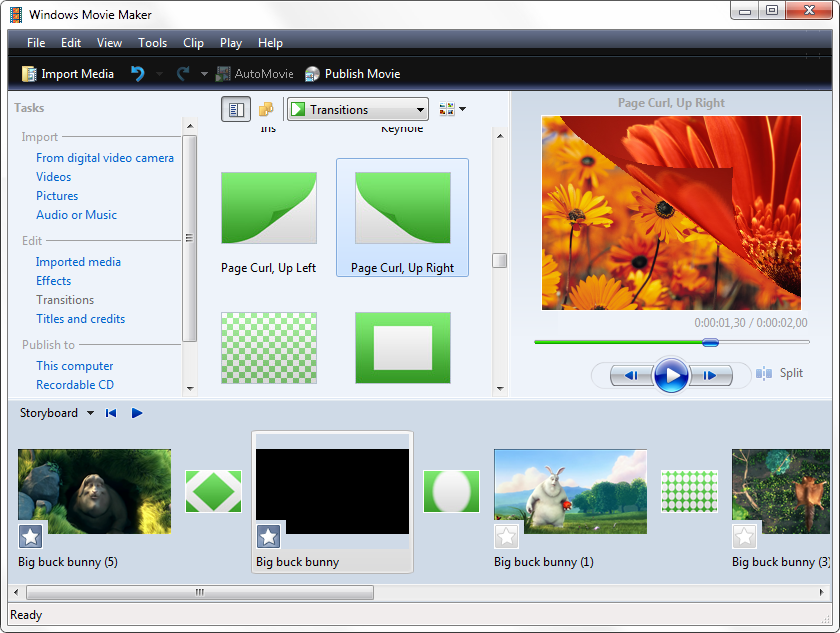The height and width of the screenshot is (633, 840).
Task: Open the Help menu
Action: pos(270,43)
